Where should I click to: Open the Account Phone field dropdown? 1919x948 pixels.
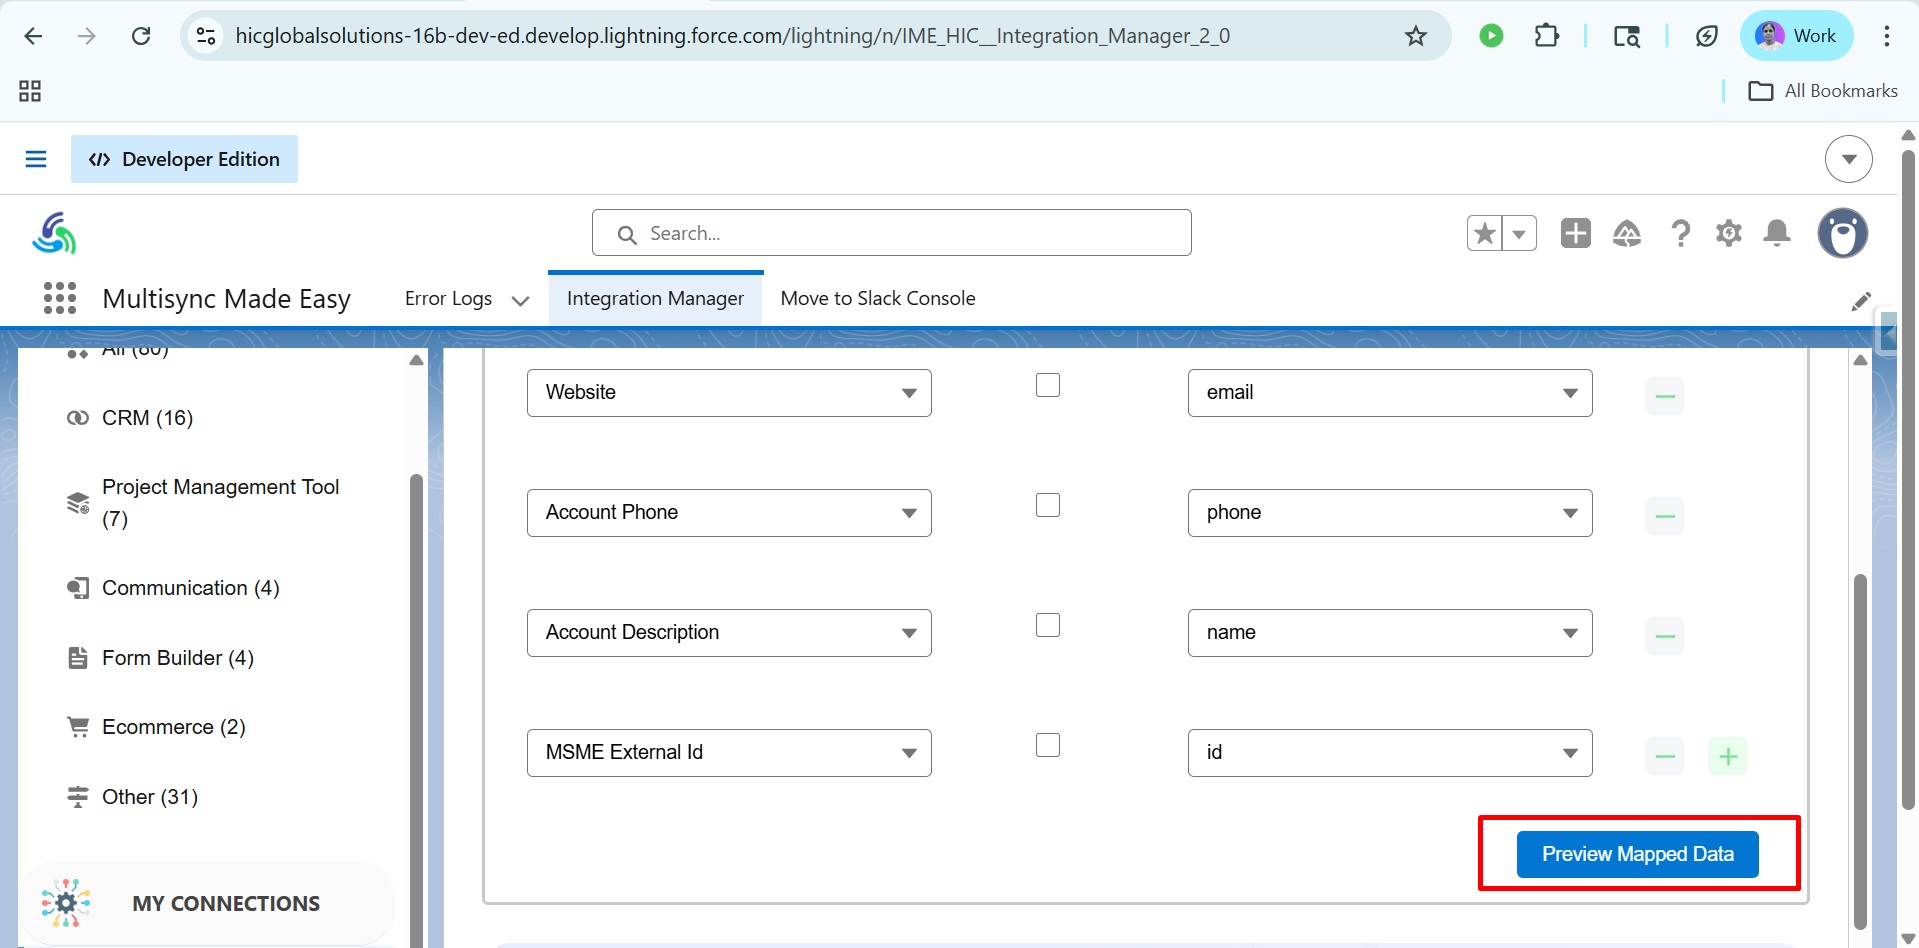[729, 513]
